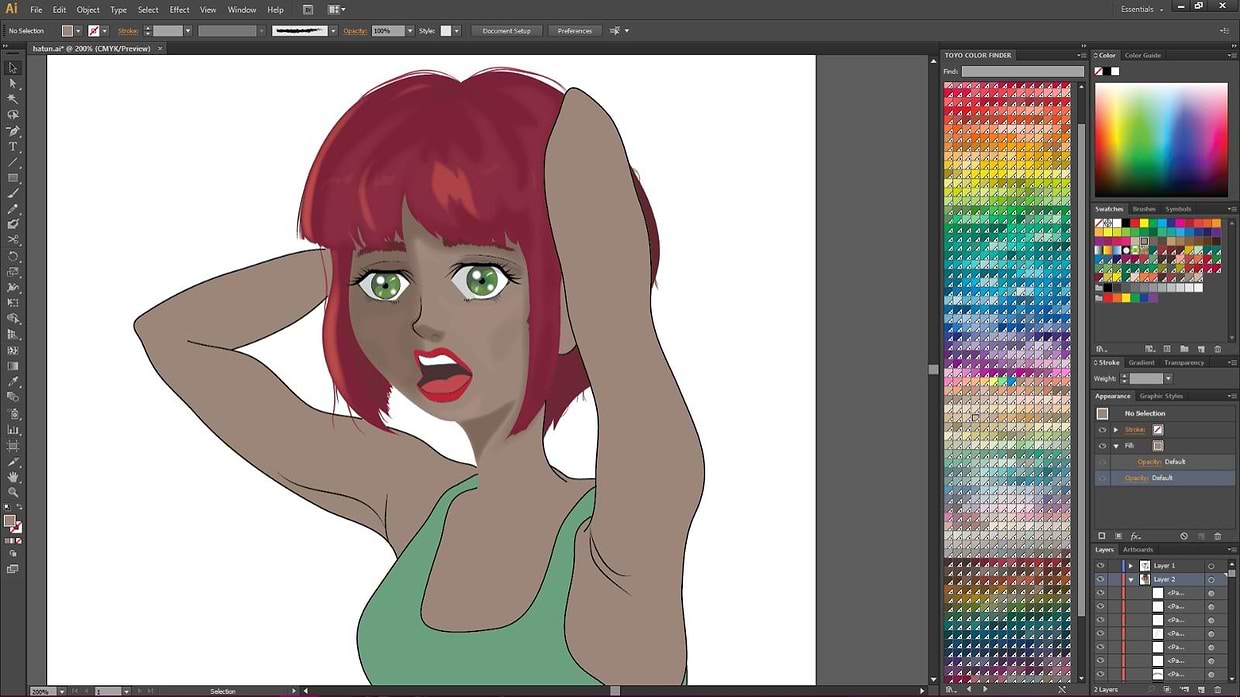Select the Type tool in the toolbar

[13, 147]
